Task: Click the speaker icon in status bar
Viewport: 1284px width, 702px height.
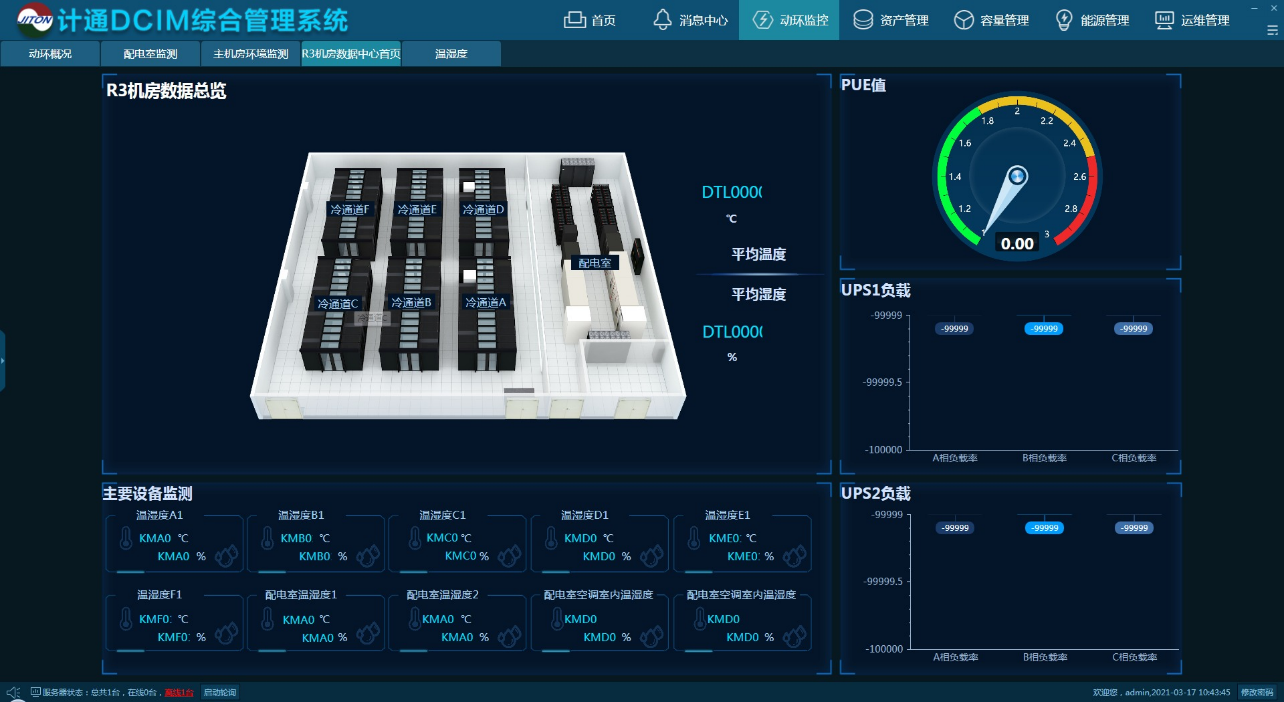Action: 13,692
